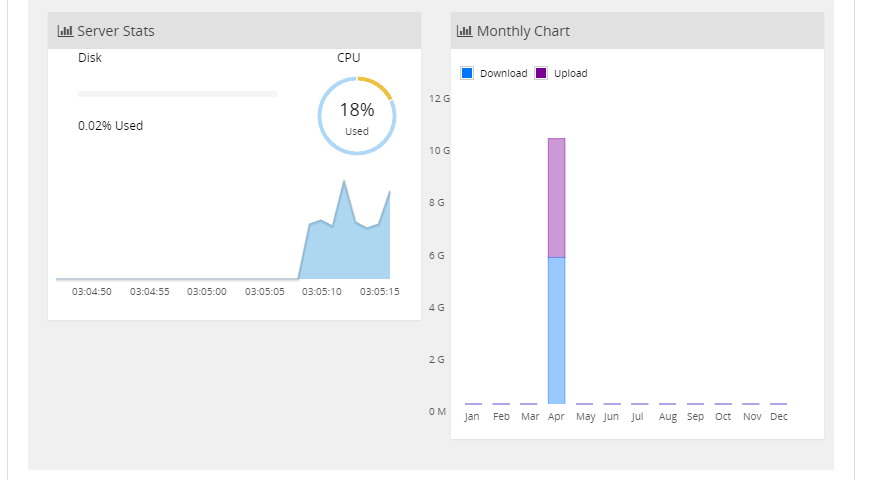Toggle the purple Upload legend swatch

tap(541, 73)
